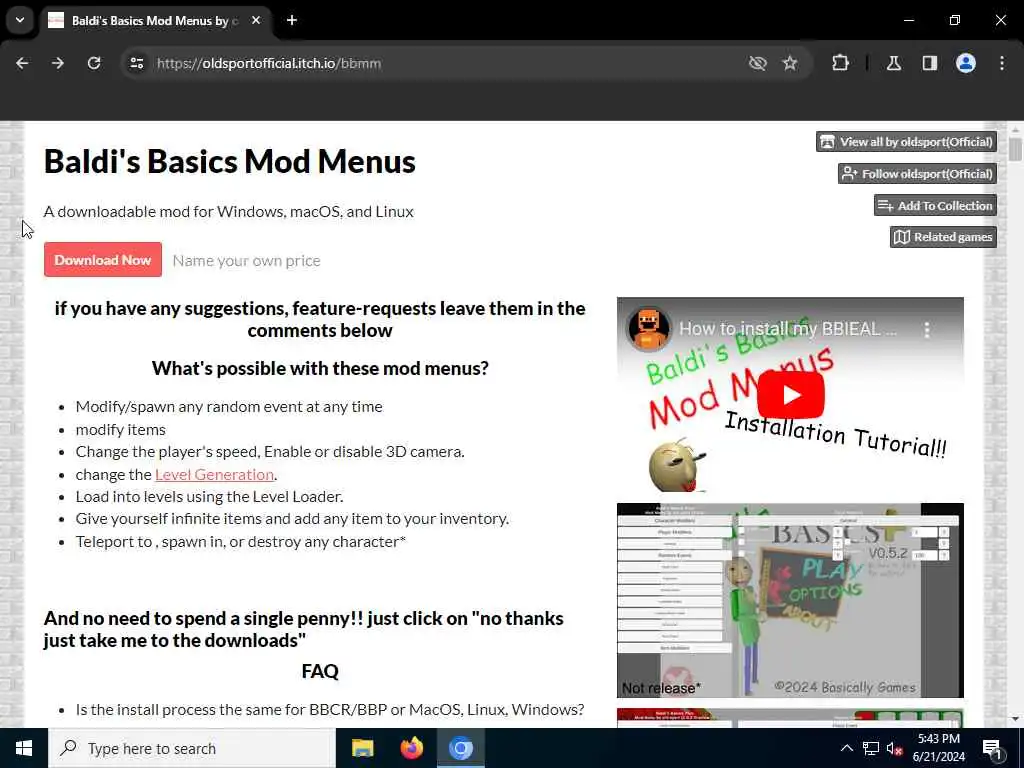Click Is the install process the same question
Image resolution: width=1024 pixels, height=768 pixels.
click(330, 709)
